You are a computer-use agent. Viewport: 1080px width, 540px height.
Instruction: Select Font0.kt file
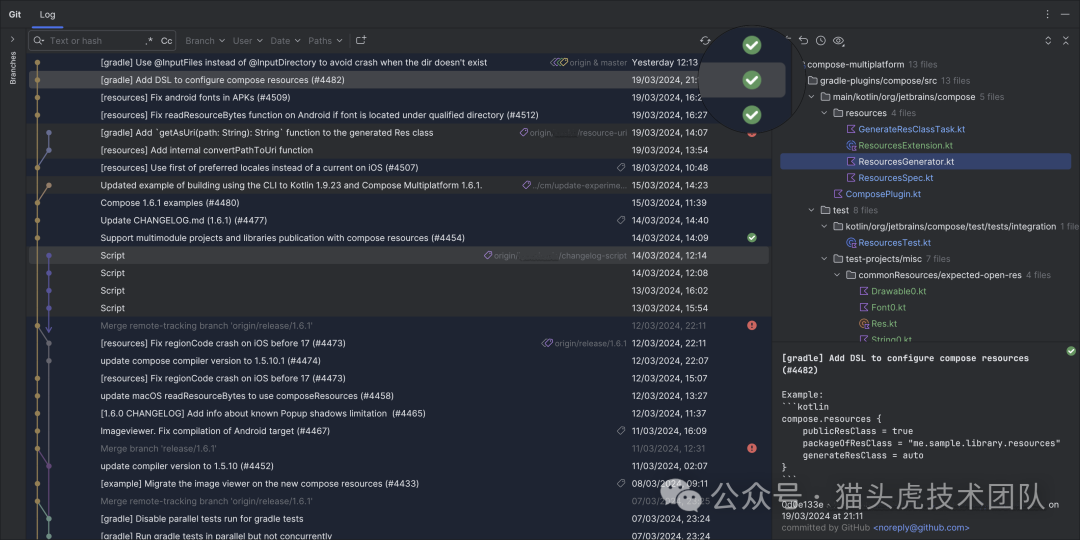pos(888,307)
